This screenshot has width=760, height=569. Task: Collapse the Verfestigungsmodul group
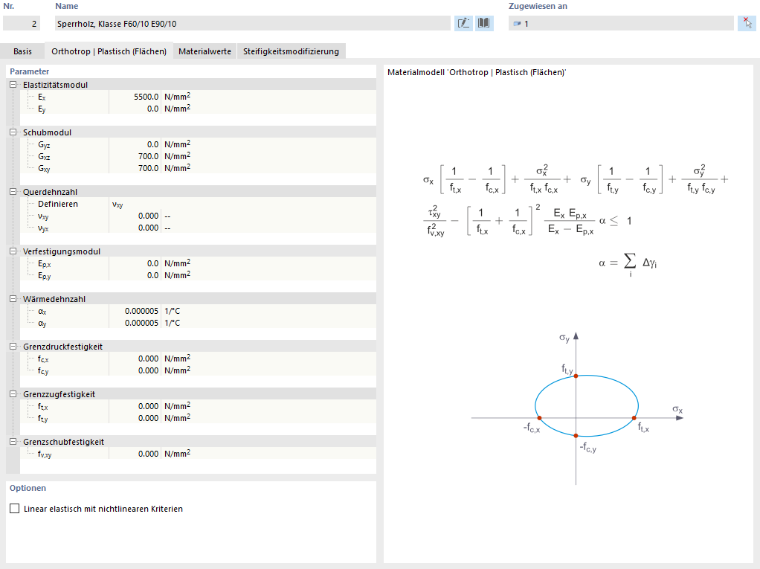(13, 252)
